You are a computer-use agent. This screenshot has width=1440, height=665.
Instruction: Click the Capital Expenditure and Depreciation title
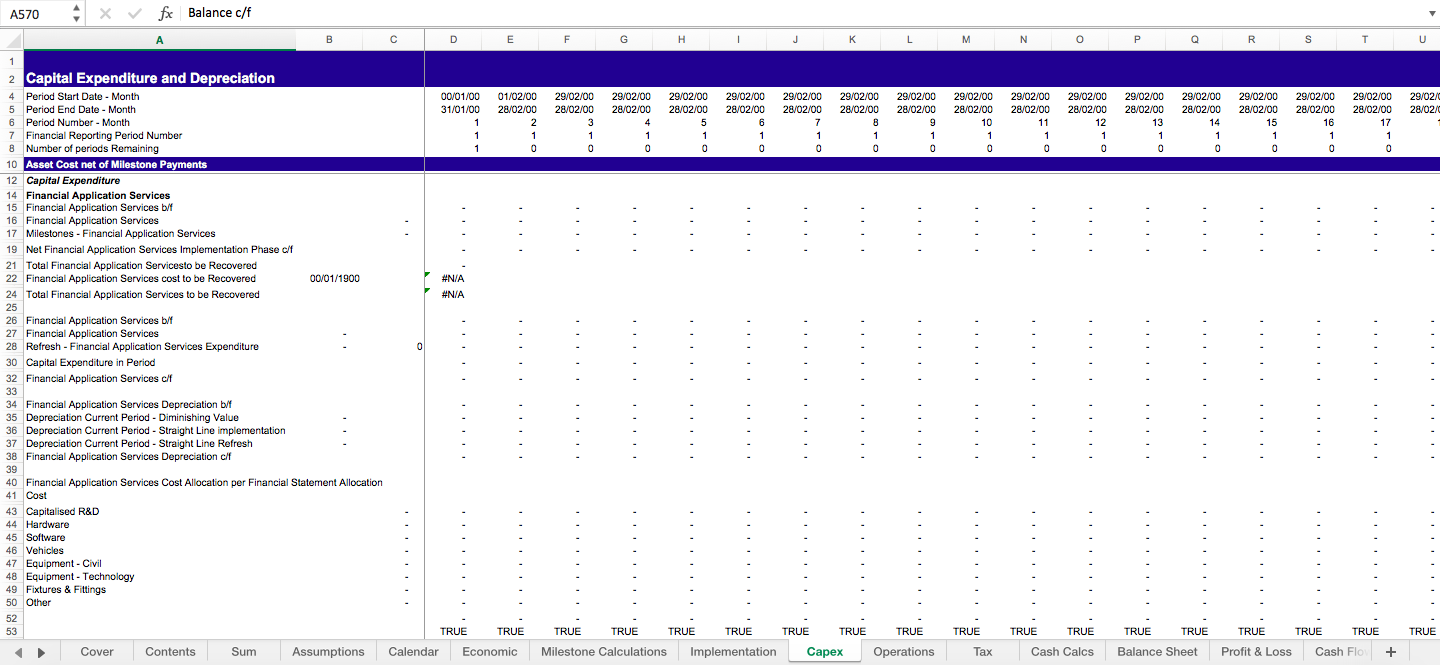pos(150,78)
